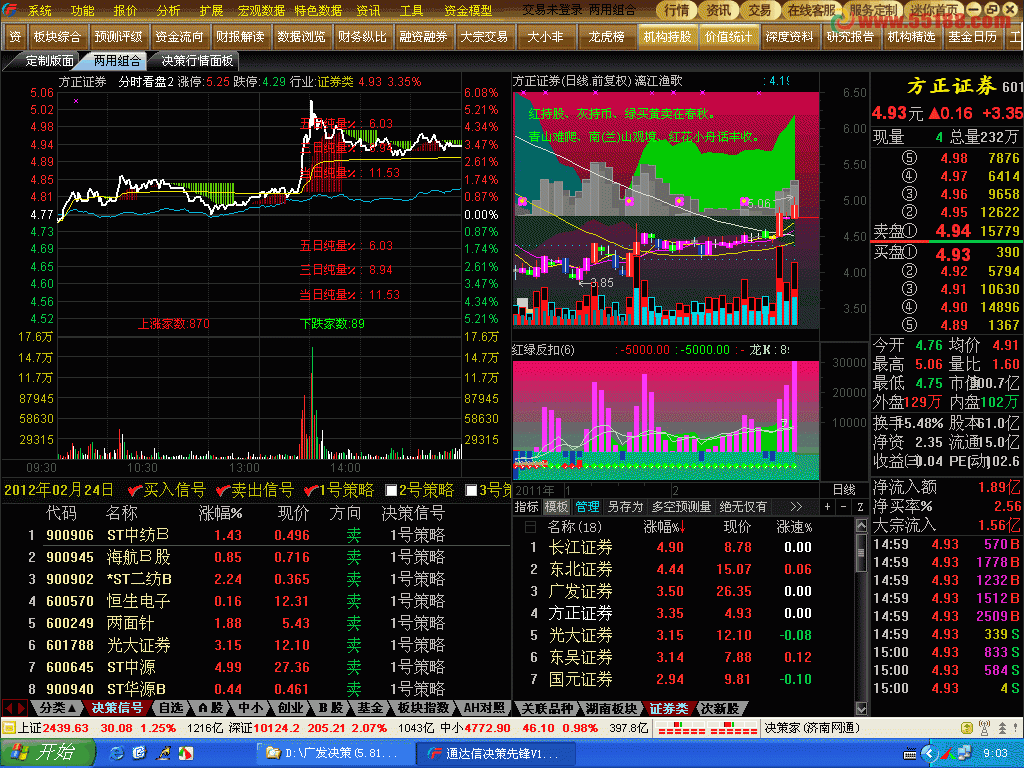
Task: Click the 日线 period selector
Action: coord(844,490)
